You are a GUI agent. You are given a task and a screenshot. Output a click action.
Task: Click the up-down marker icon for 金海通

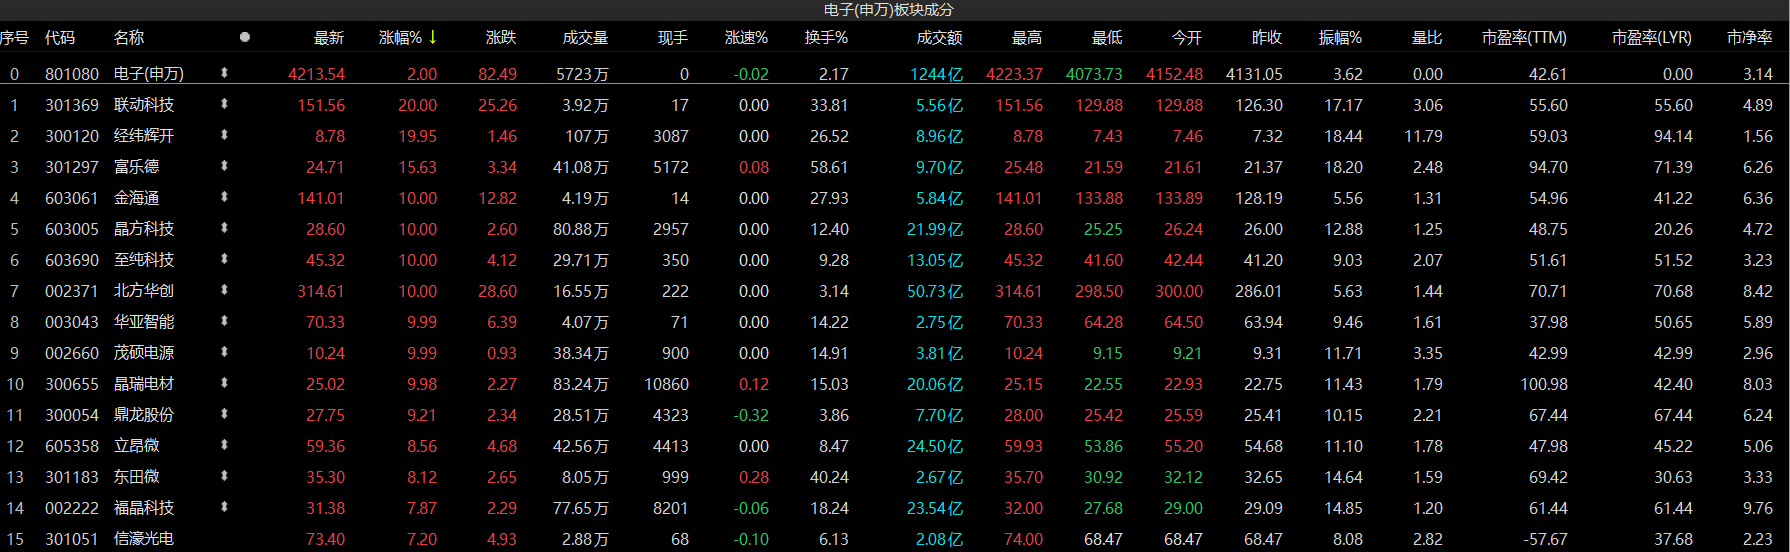tap(224, 197)
